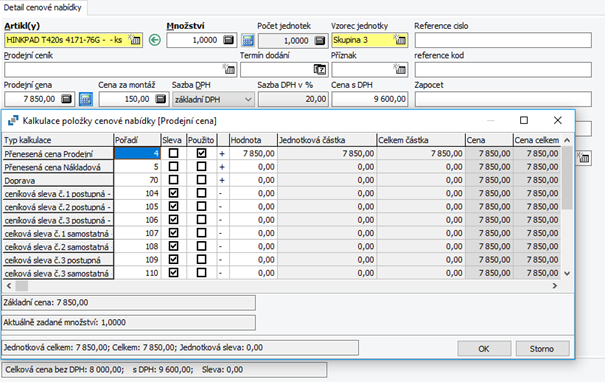Tick Použito checkbox for Doprava

(201, 180)
